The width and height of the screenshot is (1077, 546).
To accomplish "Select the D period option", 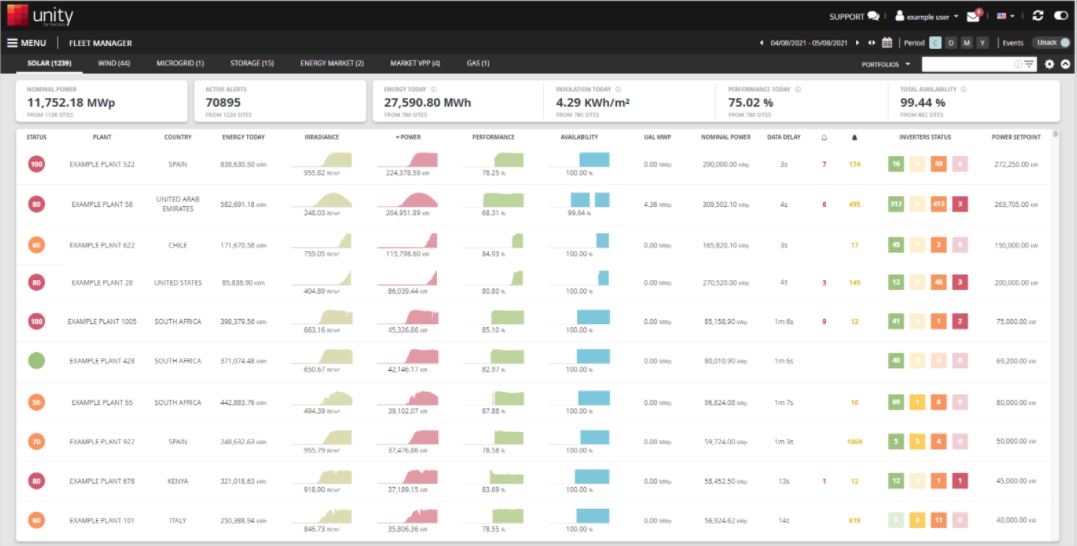I will [x=951, y=43].
